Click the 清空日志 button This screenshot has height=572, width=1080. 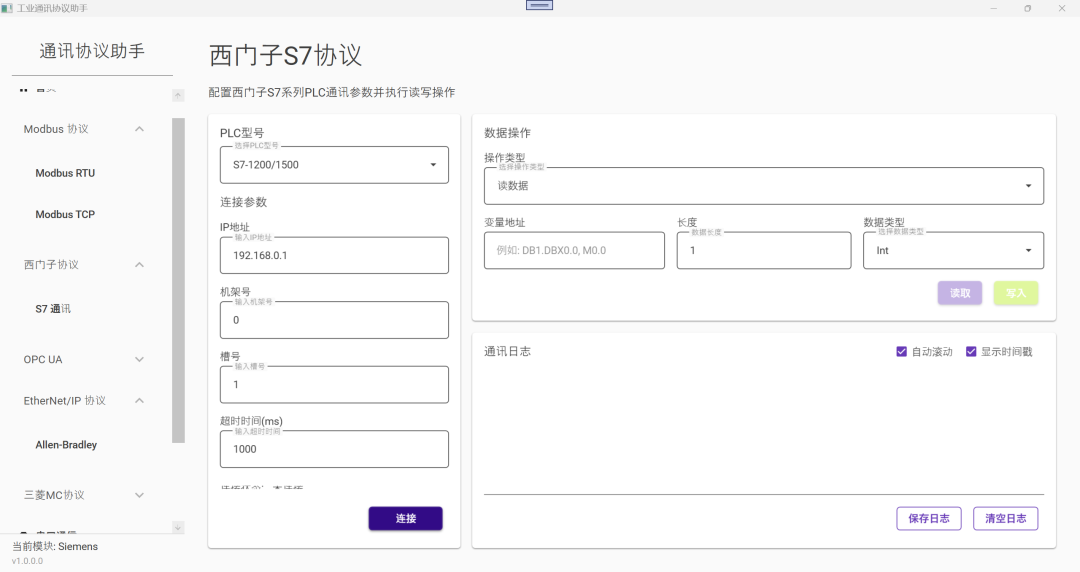(1006, 518)
